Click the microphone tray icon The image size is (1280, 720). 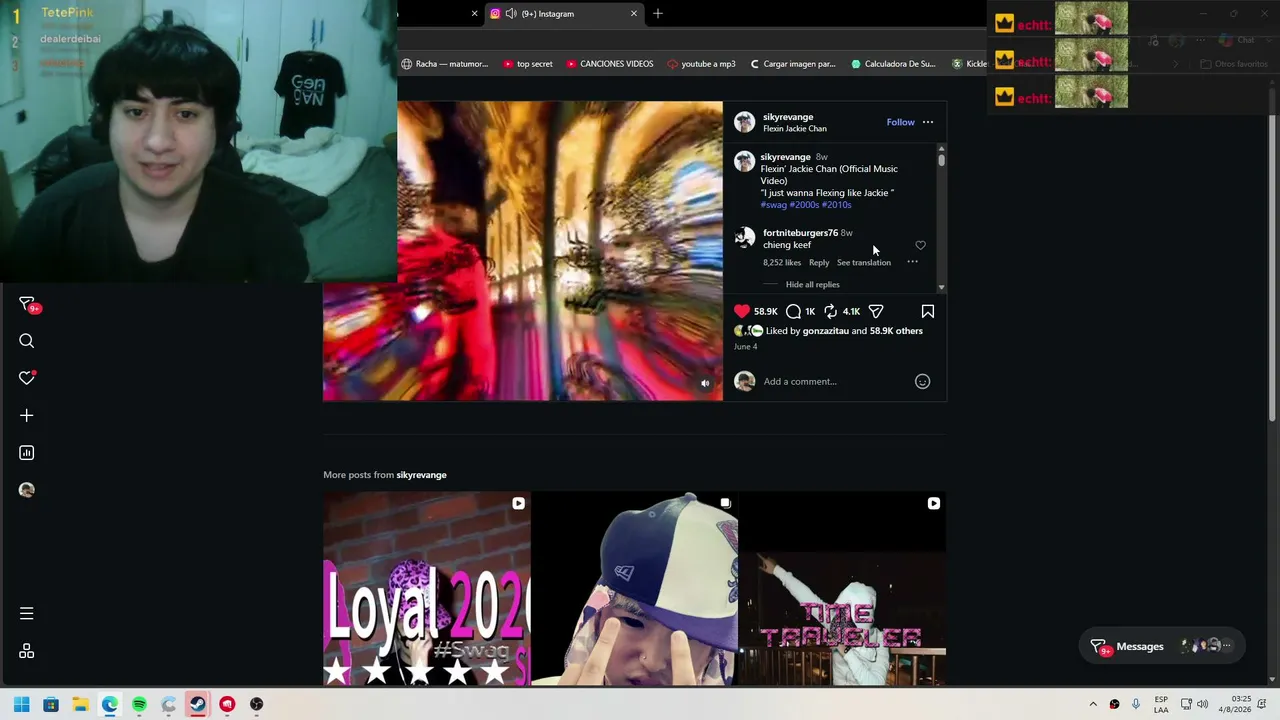pos(1135,704)
